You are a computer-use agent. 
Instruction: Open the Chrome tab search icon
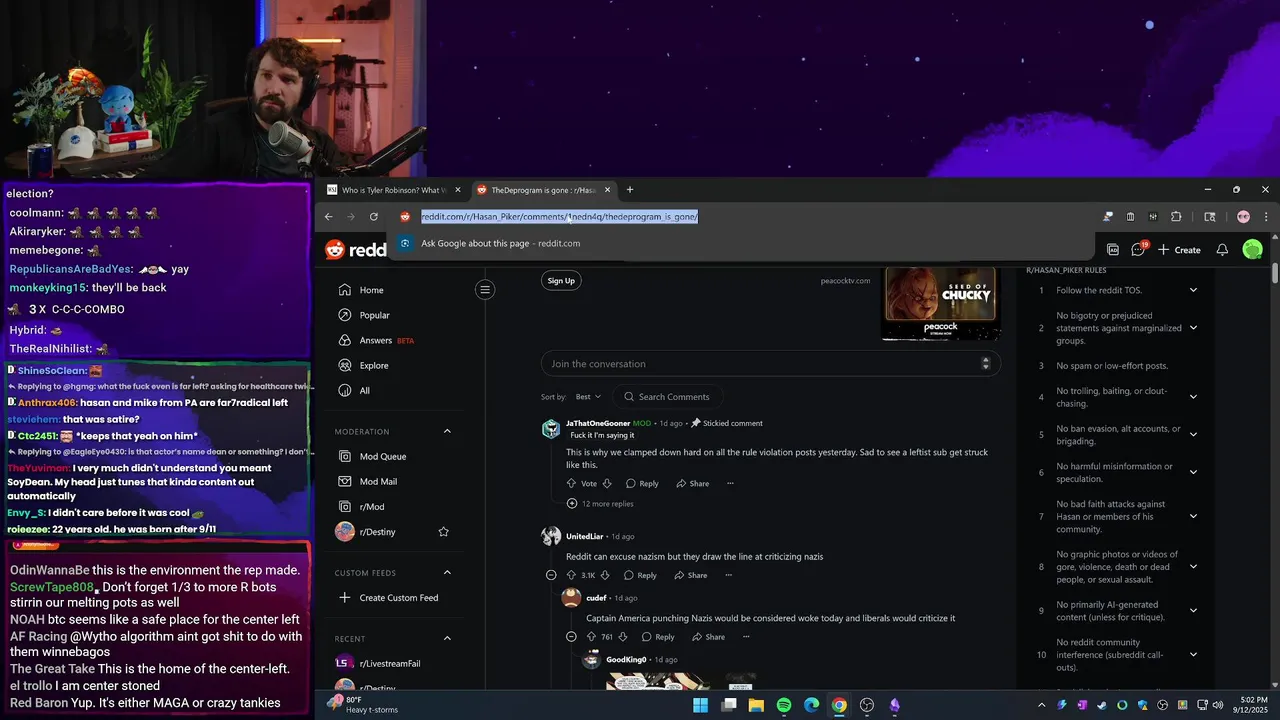tap(1209, 217)
